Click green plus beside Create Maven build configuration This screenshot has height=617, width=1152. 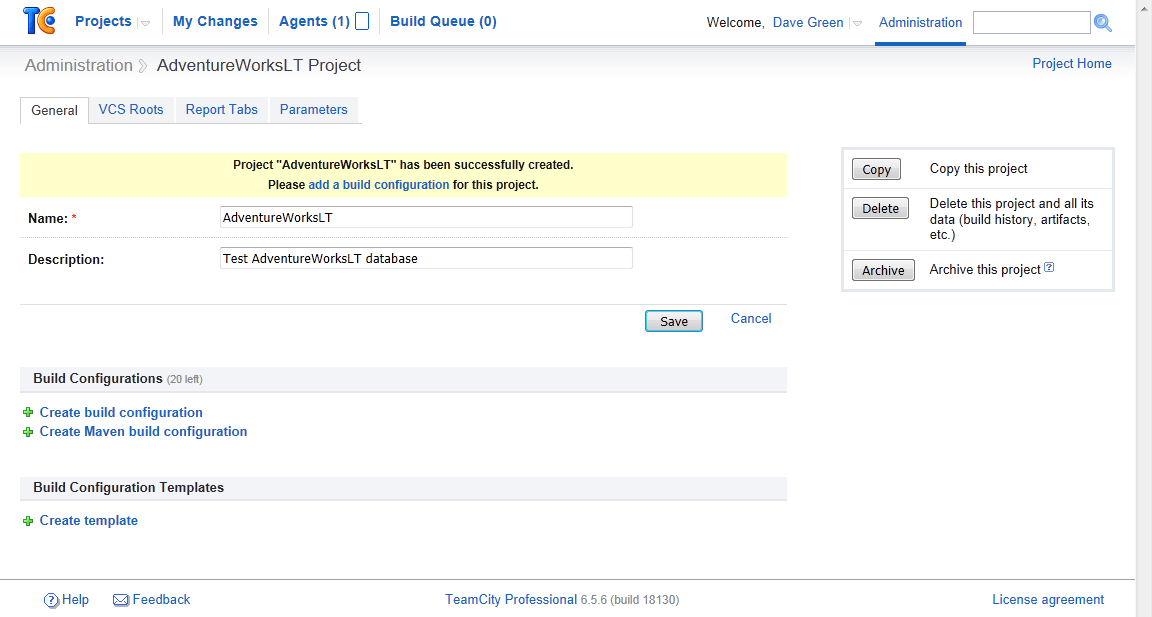(x=28, y=432)
